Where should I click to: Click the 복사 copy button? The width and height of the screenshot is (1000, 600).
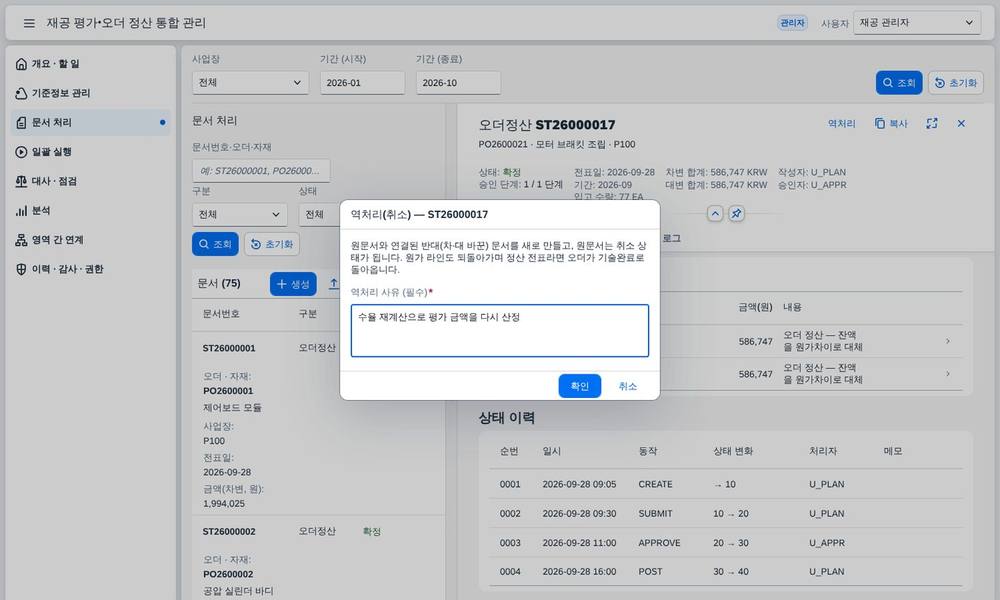[x=891, y=124]
